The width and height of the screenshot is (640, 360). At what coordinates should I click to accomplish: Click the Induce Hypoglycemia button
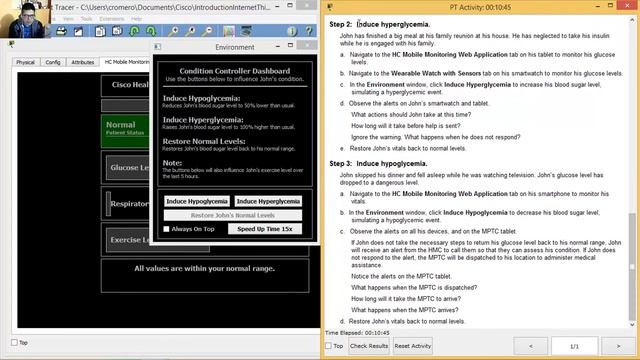coord(197,201)
